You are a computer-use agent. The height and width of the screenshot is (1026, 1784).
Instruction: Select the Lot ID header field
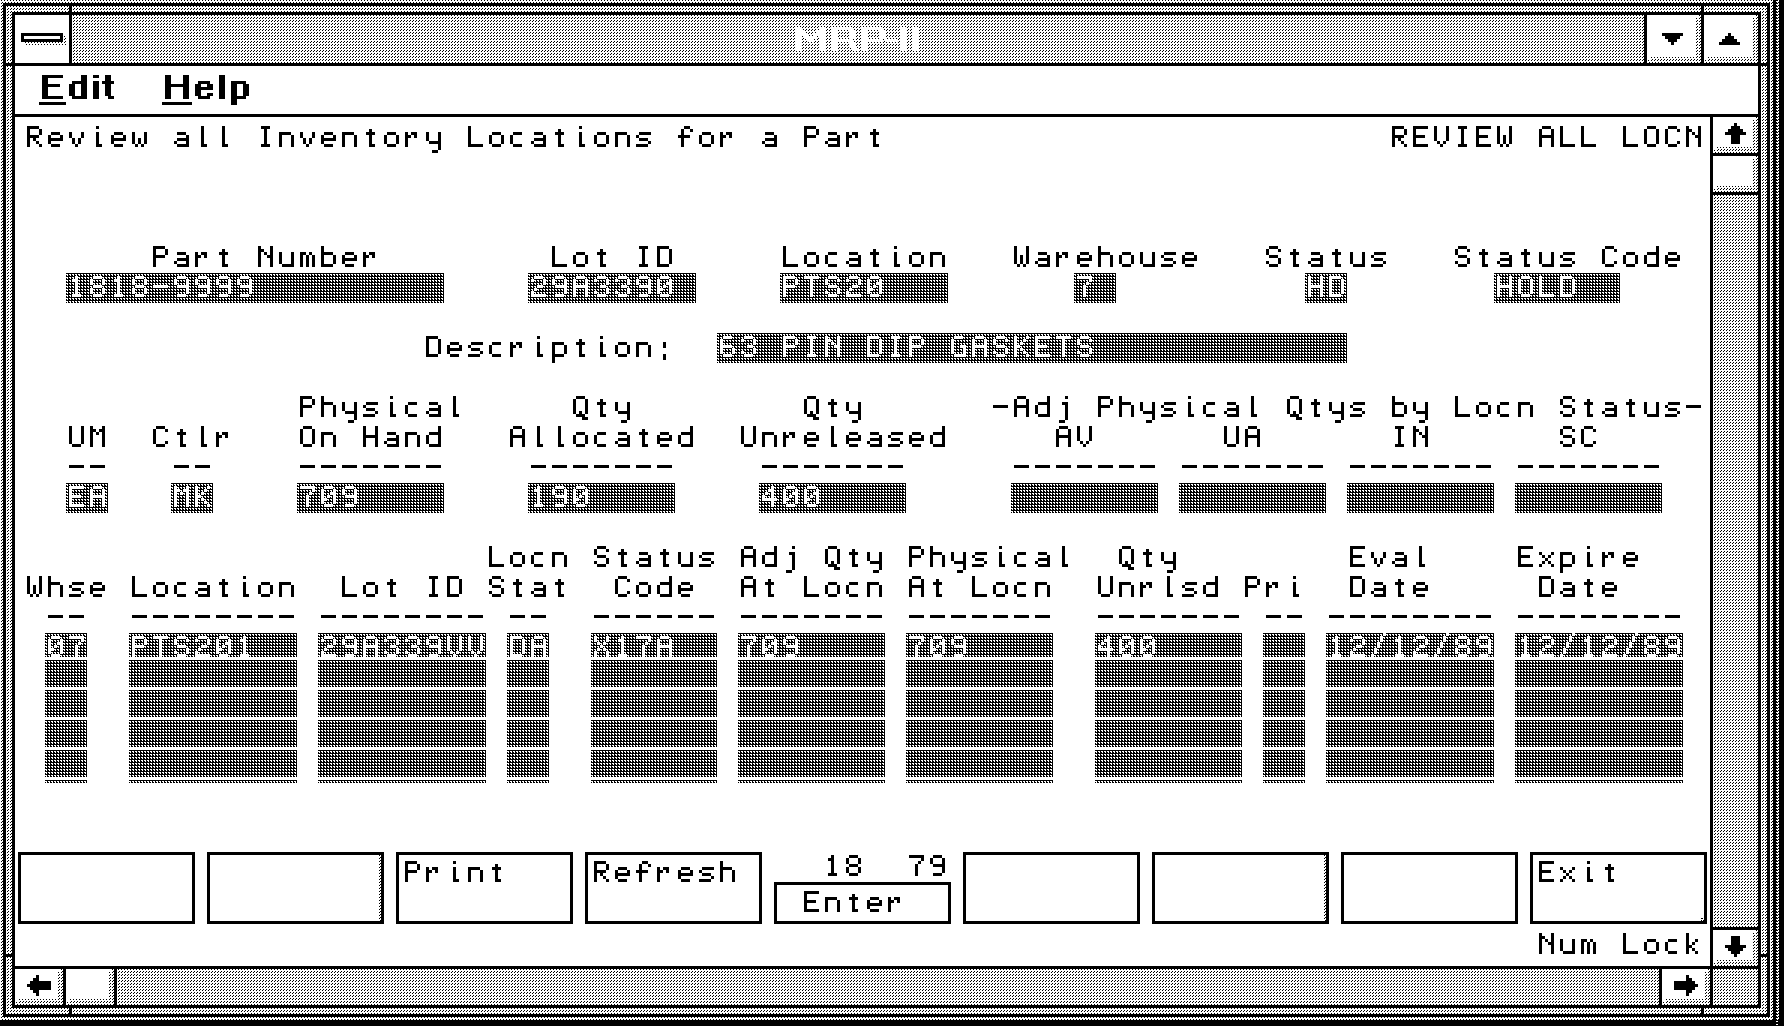[x=611, y=288]
